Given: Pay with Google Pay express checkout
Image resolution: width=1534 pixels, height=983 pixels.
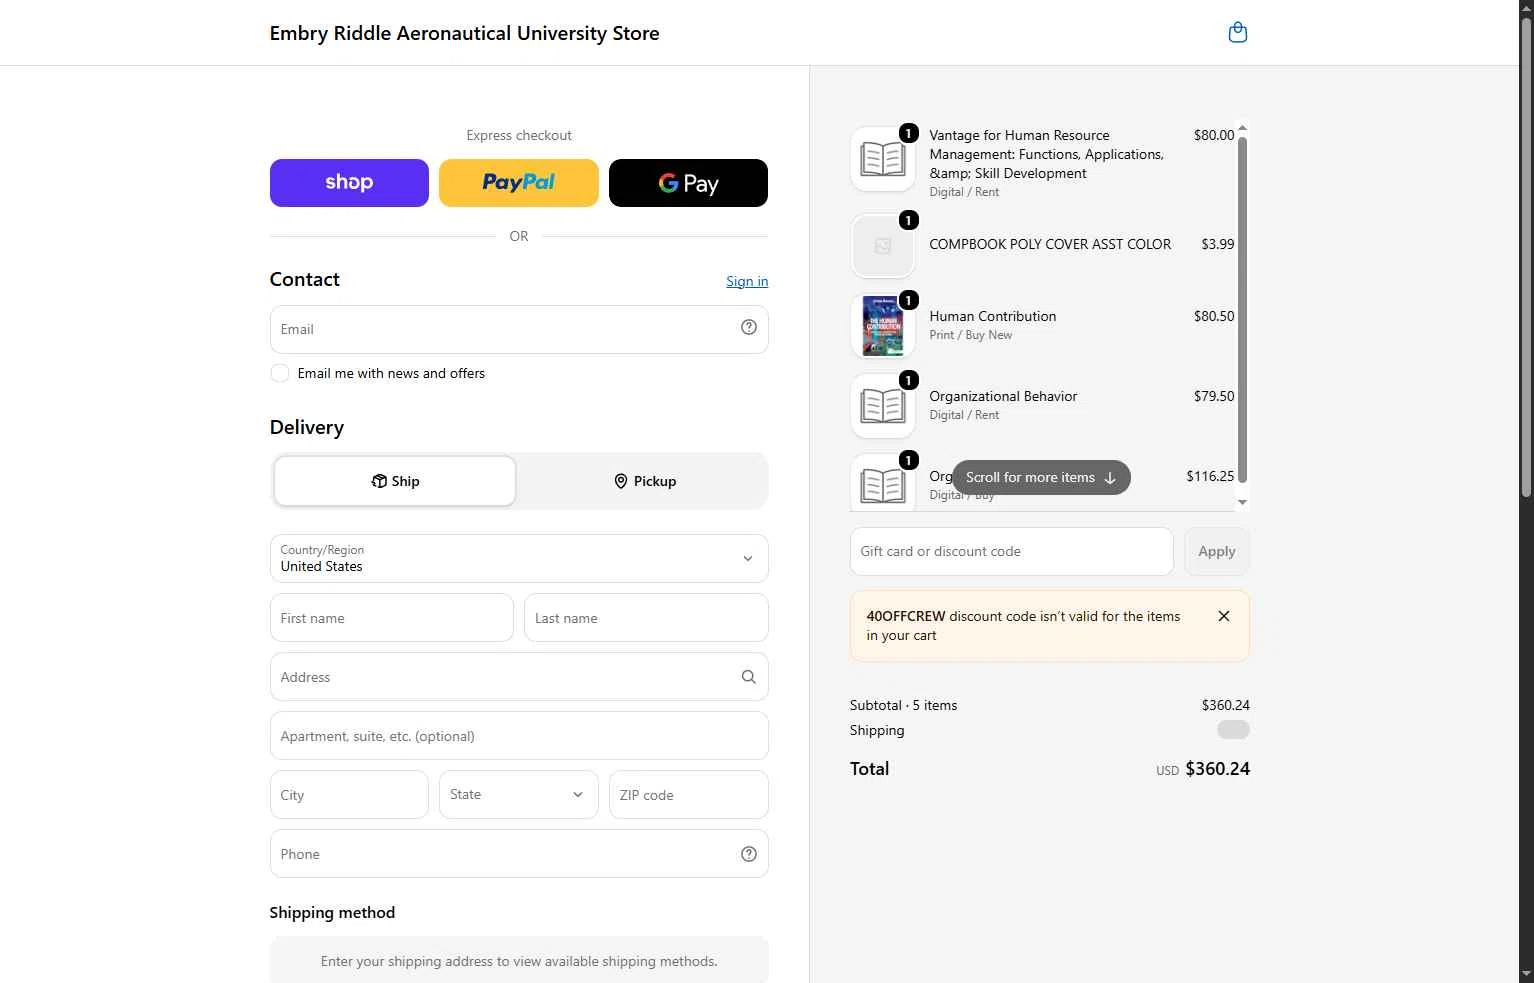Looking at the screenshot, I should 688,183.
